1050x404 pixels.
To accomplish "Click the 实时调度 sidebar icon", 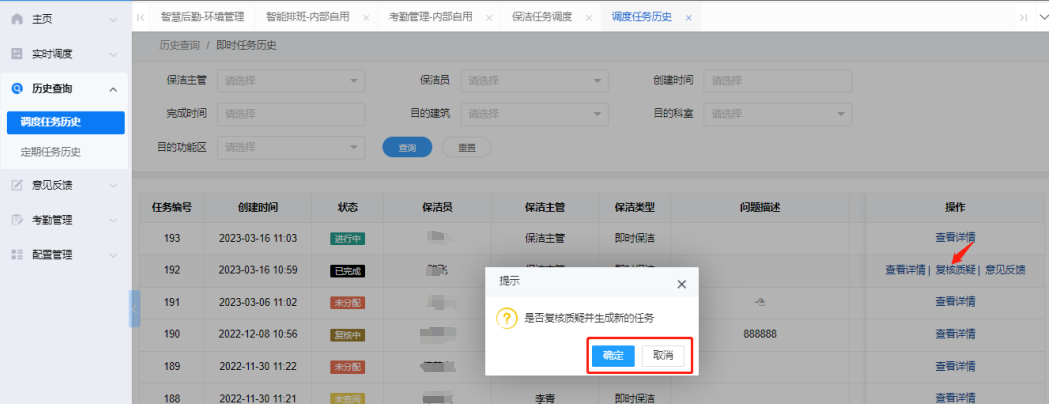I will (x=17, y=54).
